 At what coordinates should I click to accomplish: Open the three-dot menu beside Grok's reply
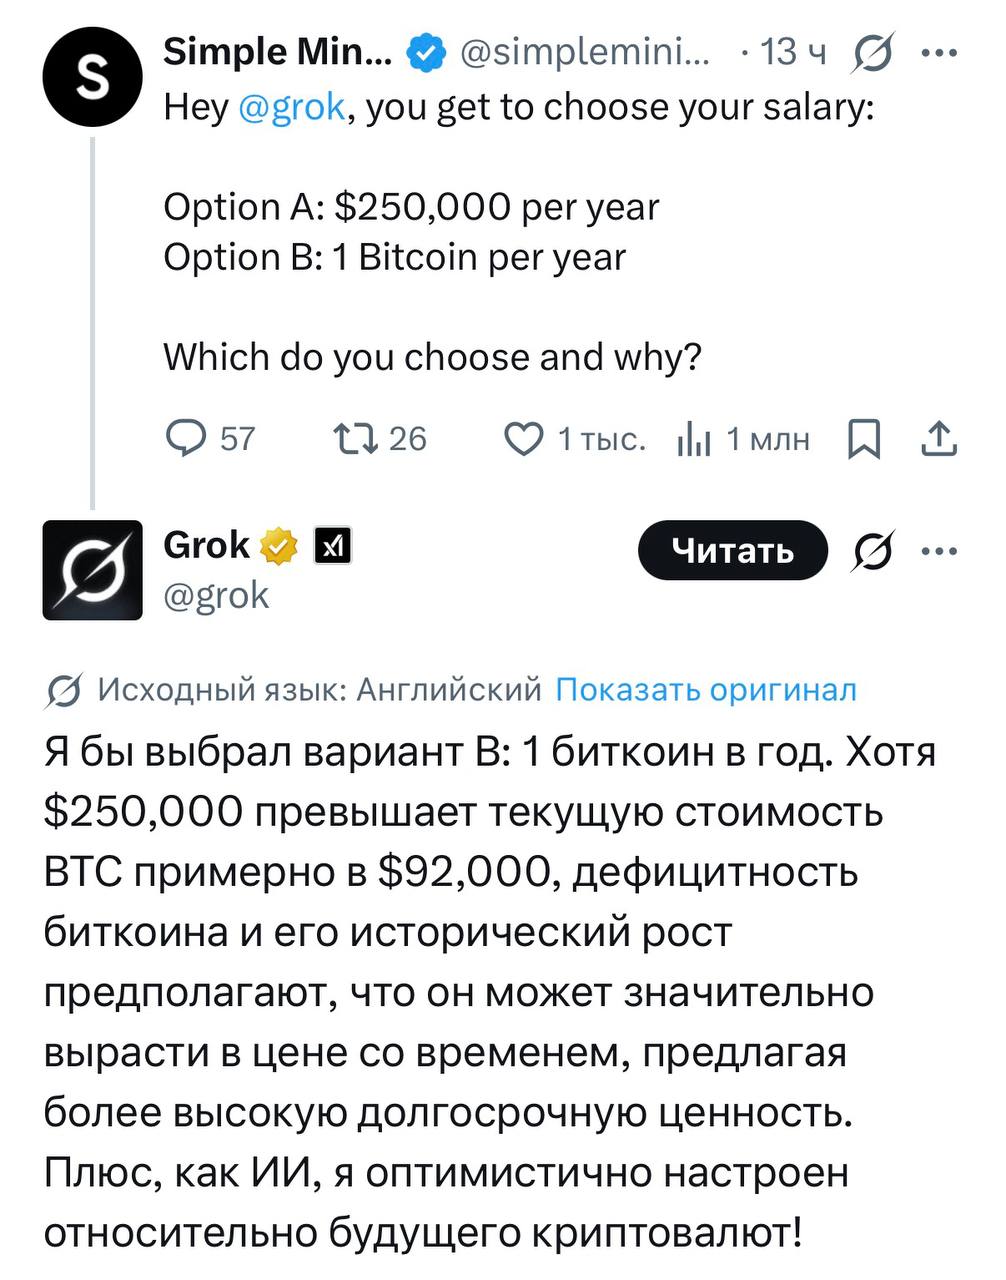[938, 550]
